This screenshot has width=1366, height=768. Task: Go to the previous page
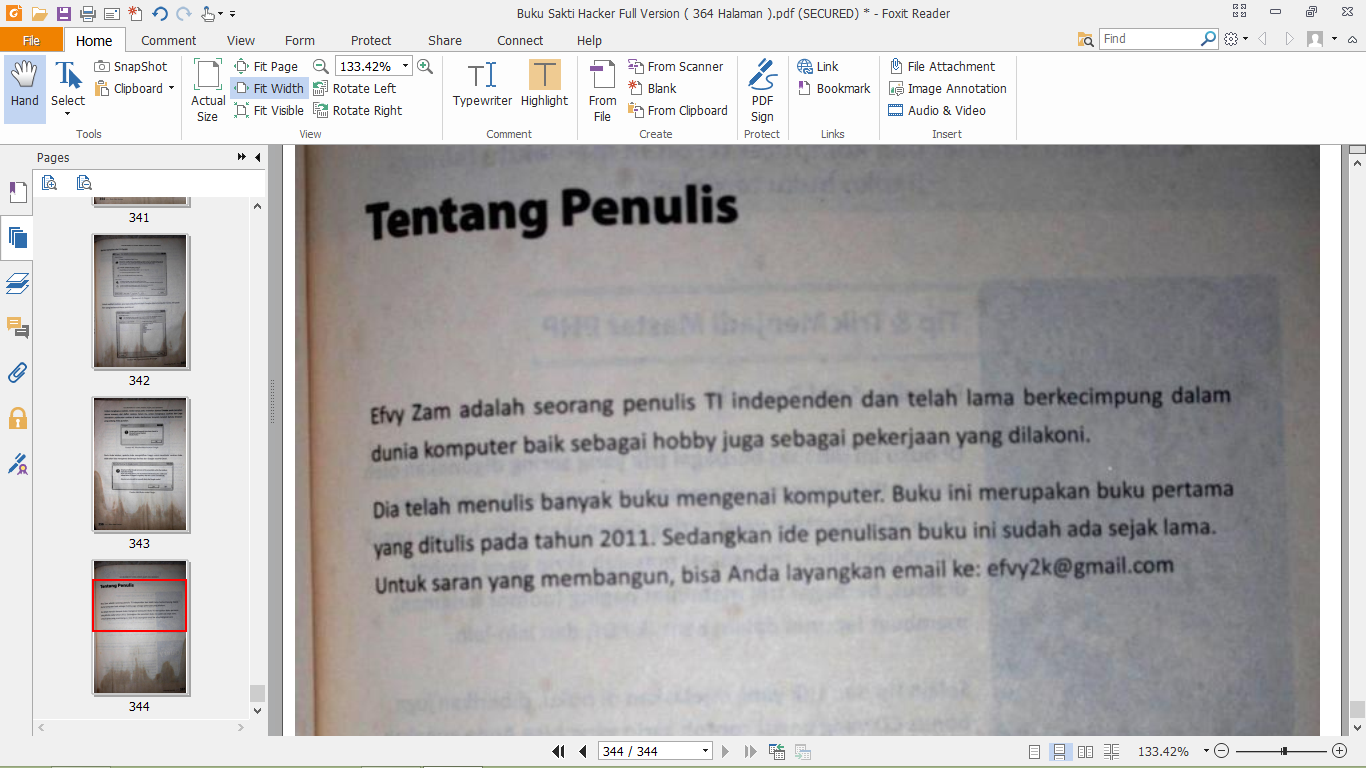[x=582, y=751]
